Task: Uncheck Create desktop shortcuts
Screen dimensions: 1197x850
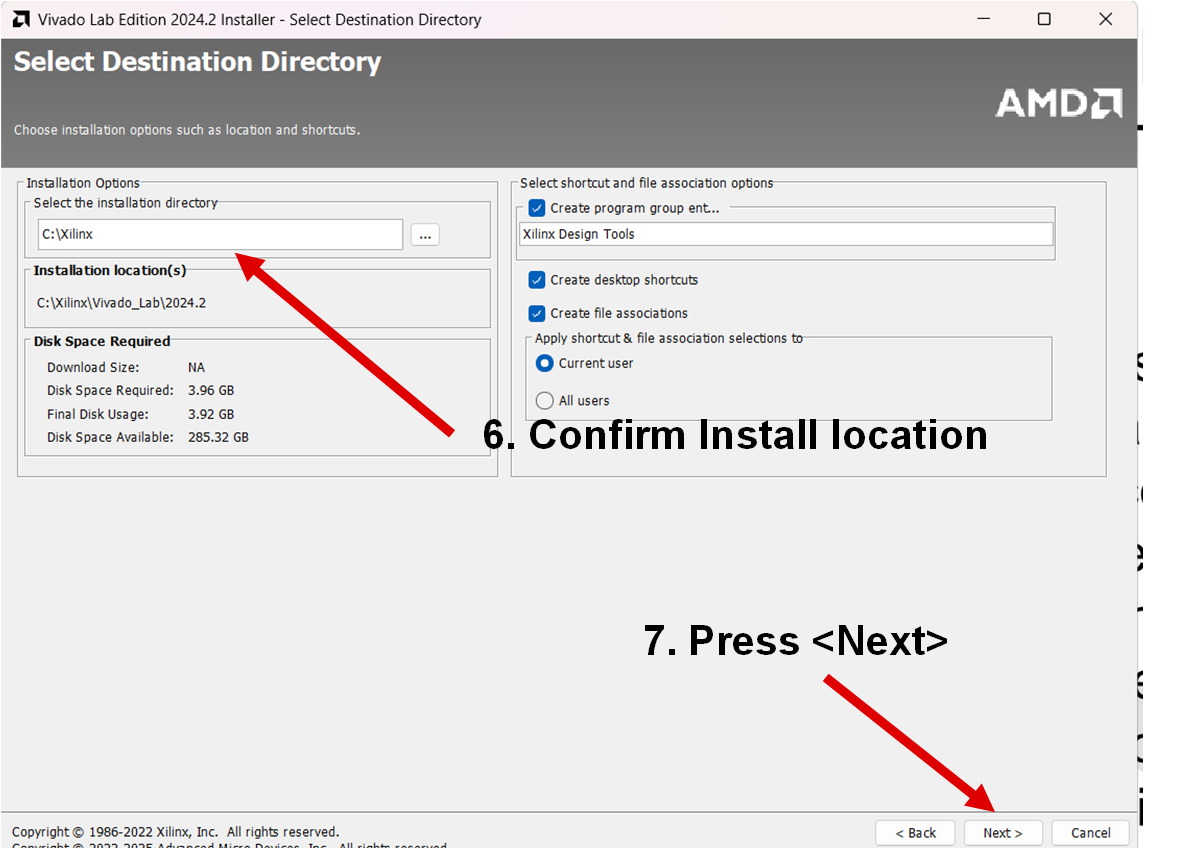Action: 537,280
